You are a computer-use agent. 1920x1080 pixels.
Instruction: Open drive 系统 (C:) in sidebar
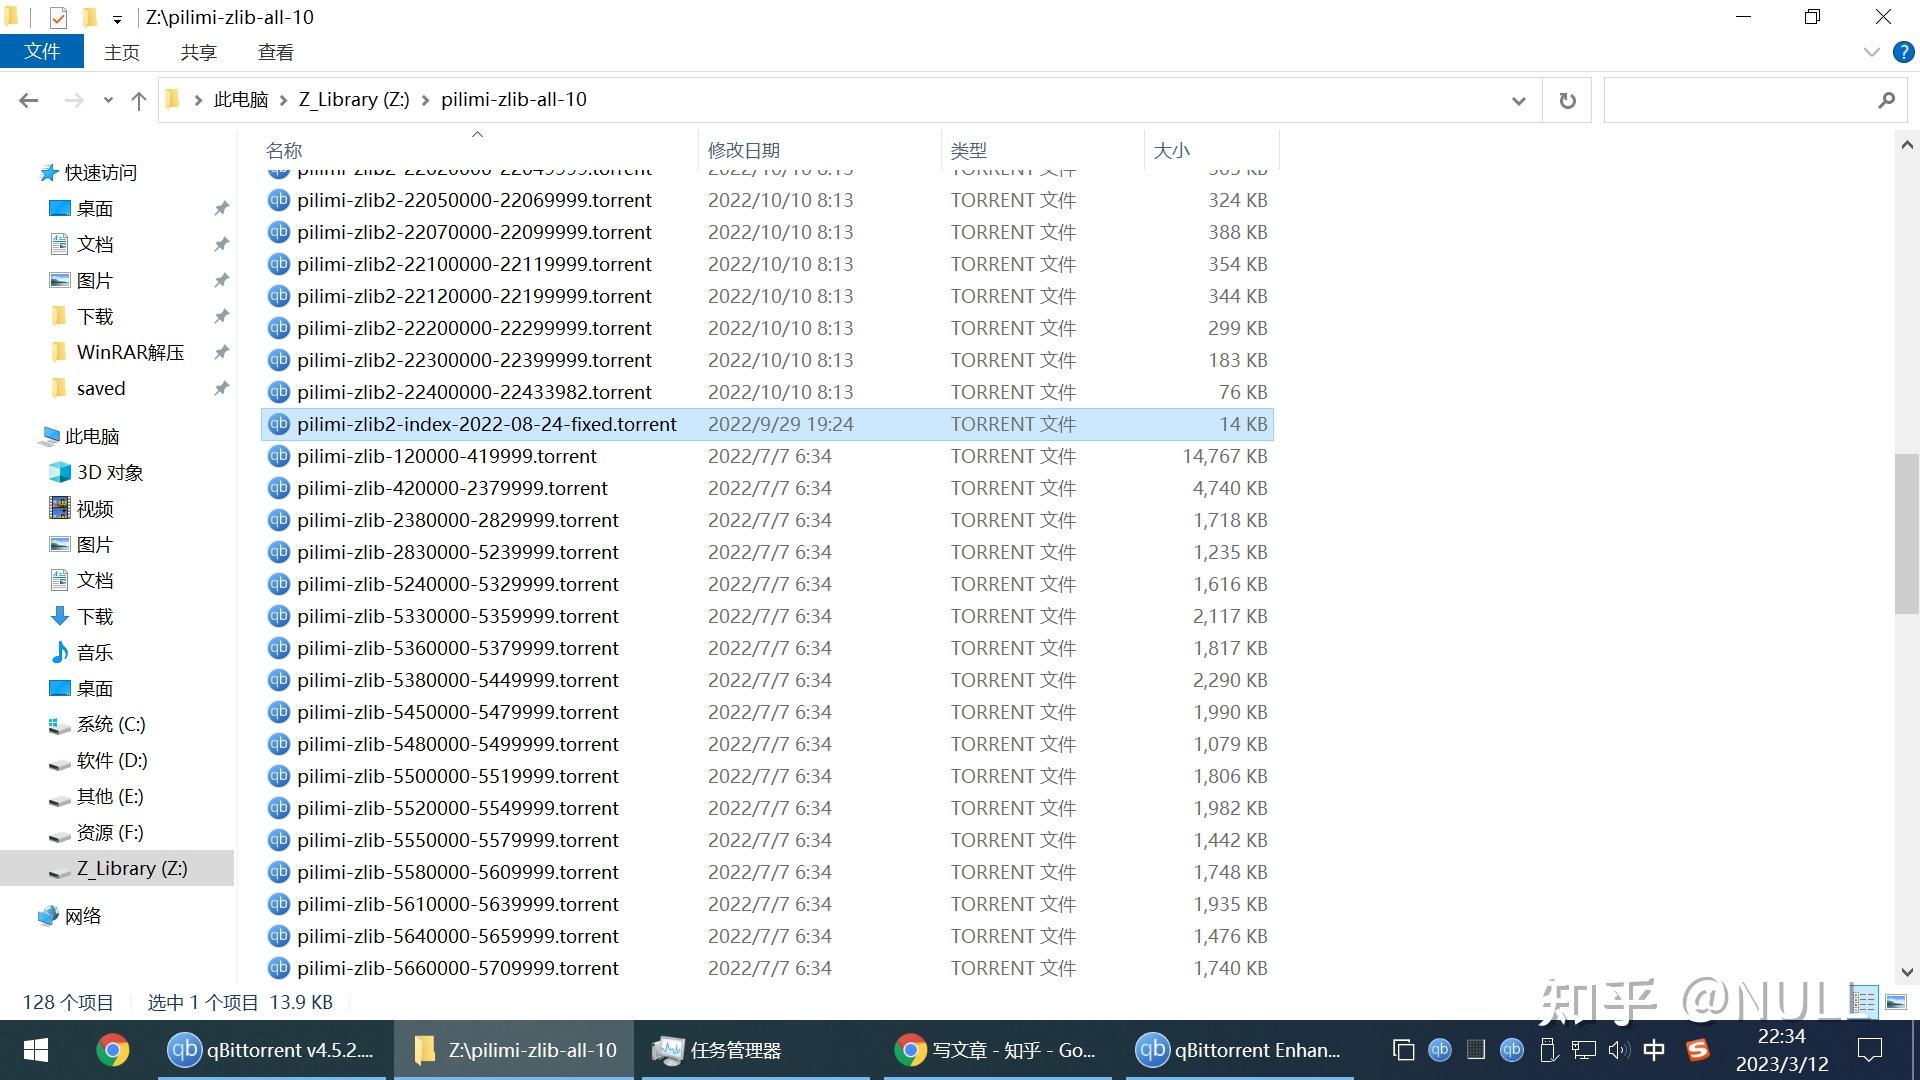point(110,724)
